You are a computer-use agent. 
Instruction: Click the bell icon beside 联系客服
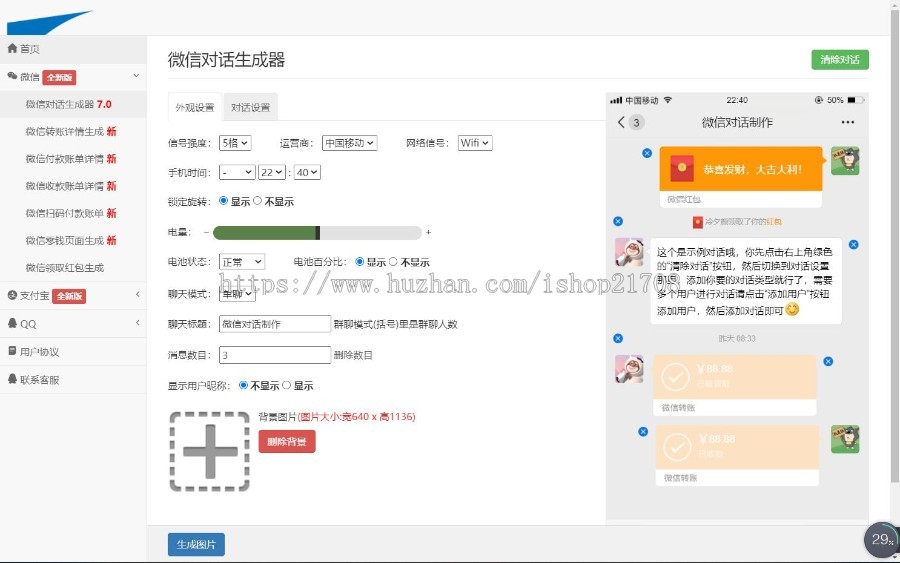[x=12, y=379]
